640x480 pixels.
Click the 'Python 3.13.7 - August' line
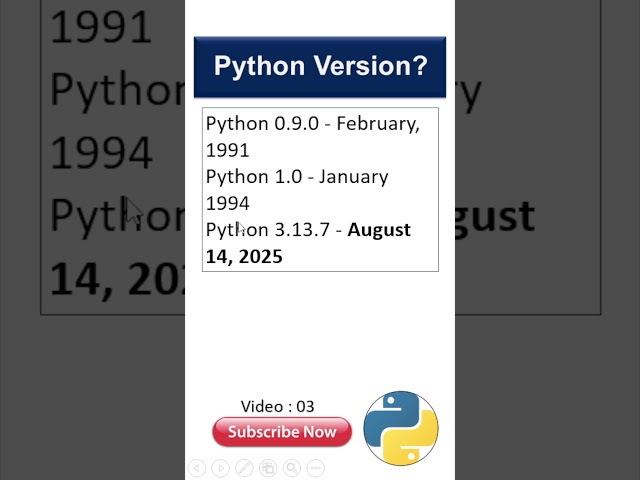coord(308,230)
